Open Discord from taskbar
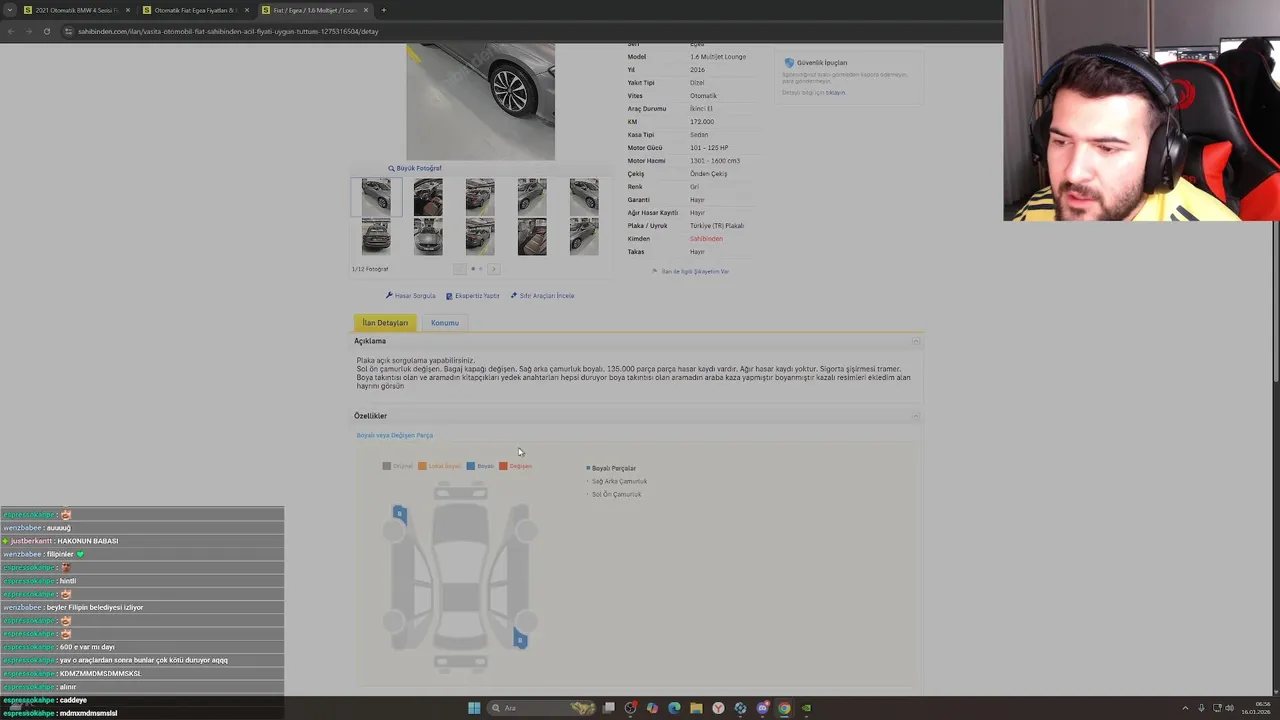This screenshot has height=720, width=1280. (762, 708)
